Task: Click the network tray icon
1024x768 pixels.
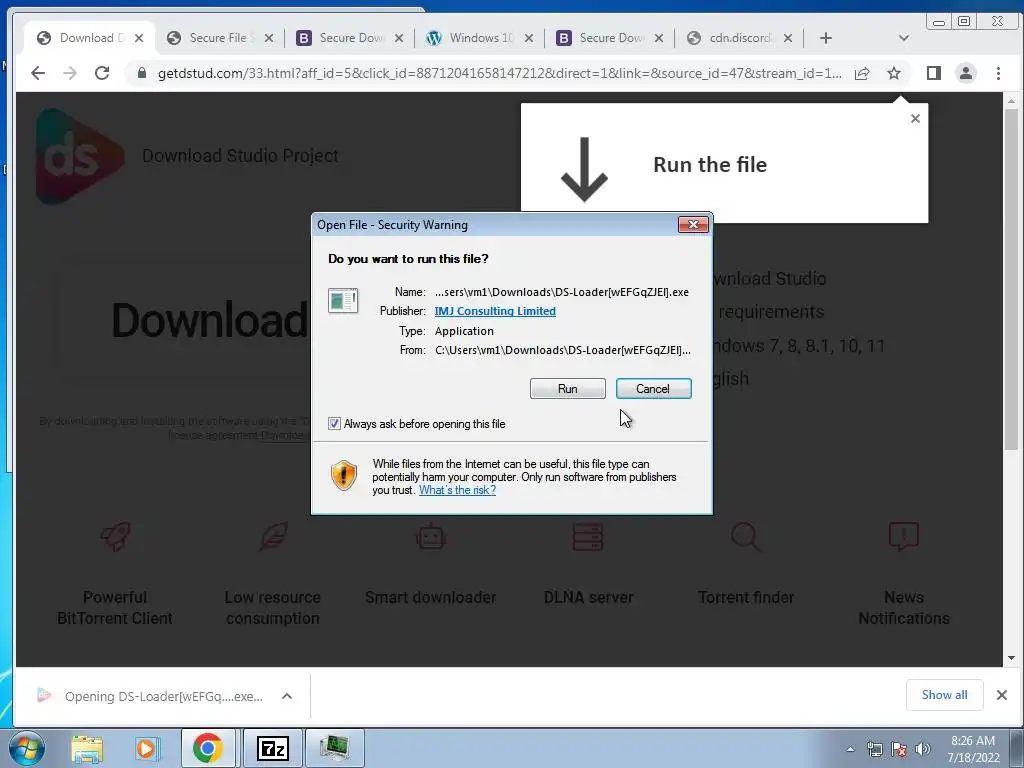Action: coord(874,749)
